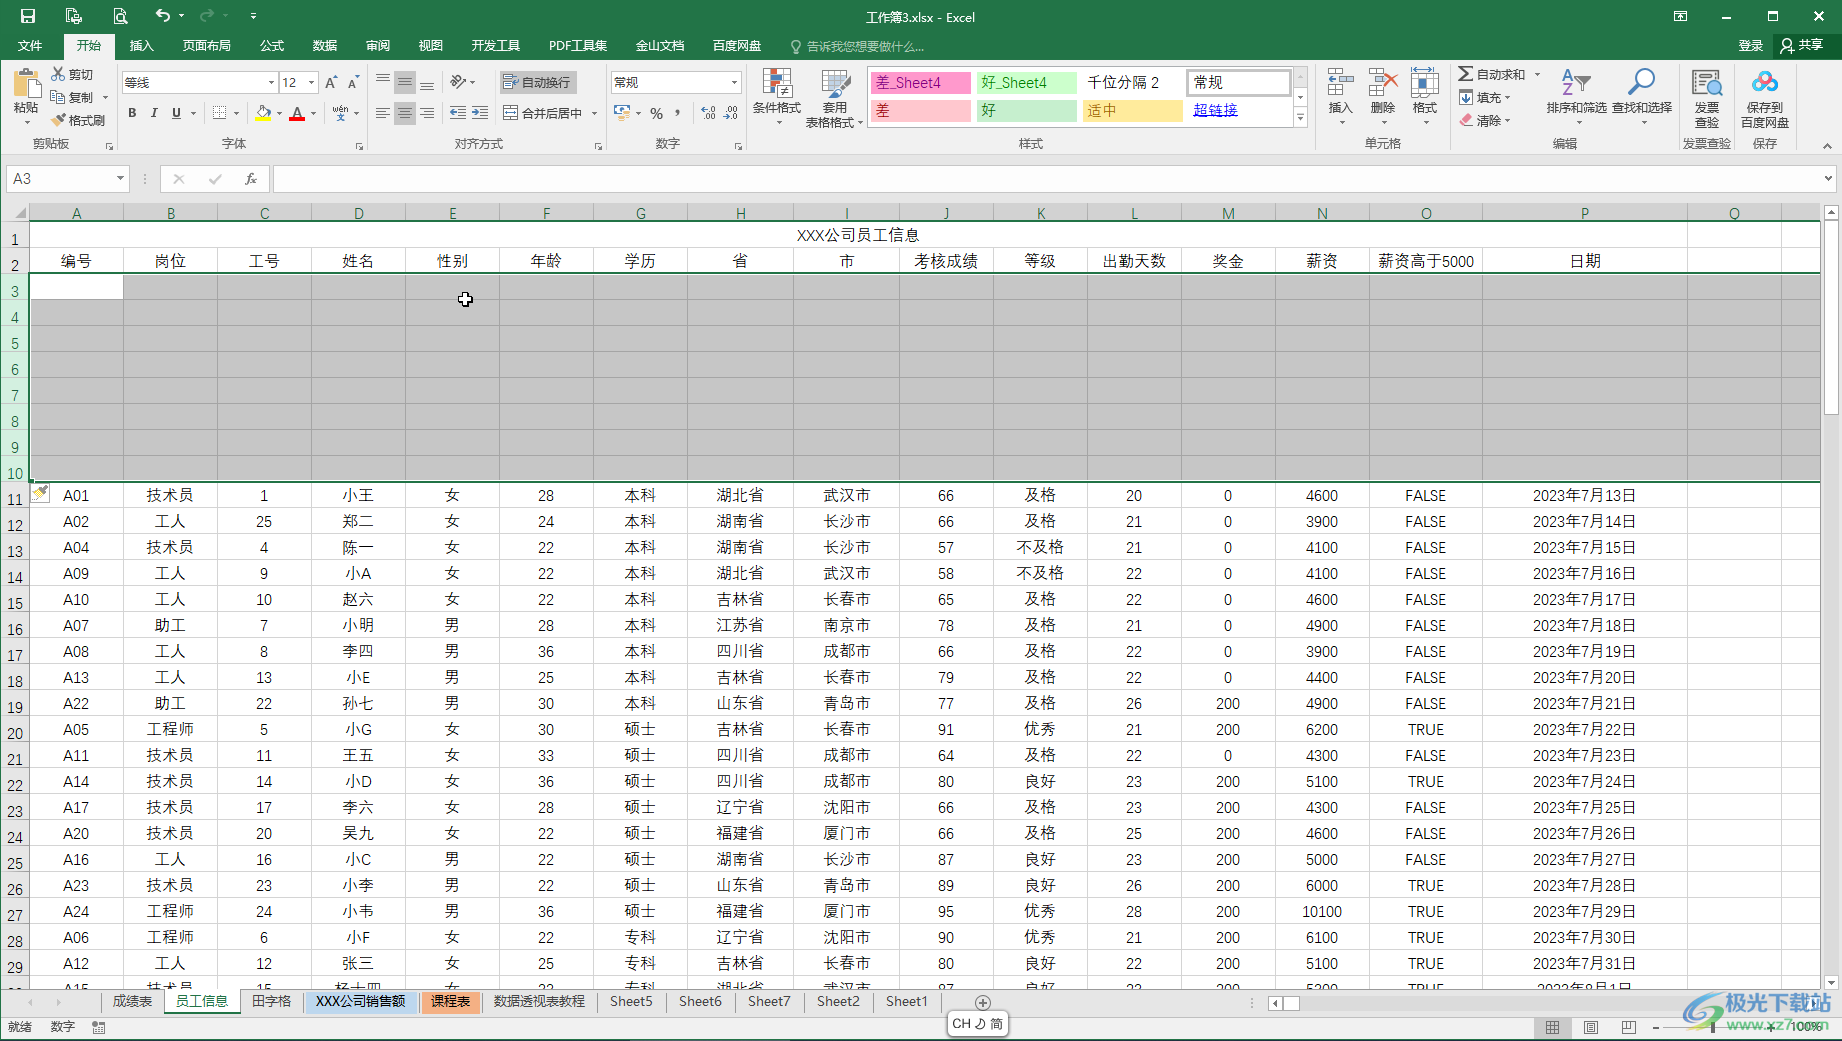The width and height of the screenshot is (1842, 1041).
Task: Switch to the 成绩表 sheet tab
Action: tap(132, 1001)
